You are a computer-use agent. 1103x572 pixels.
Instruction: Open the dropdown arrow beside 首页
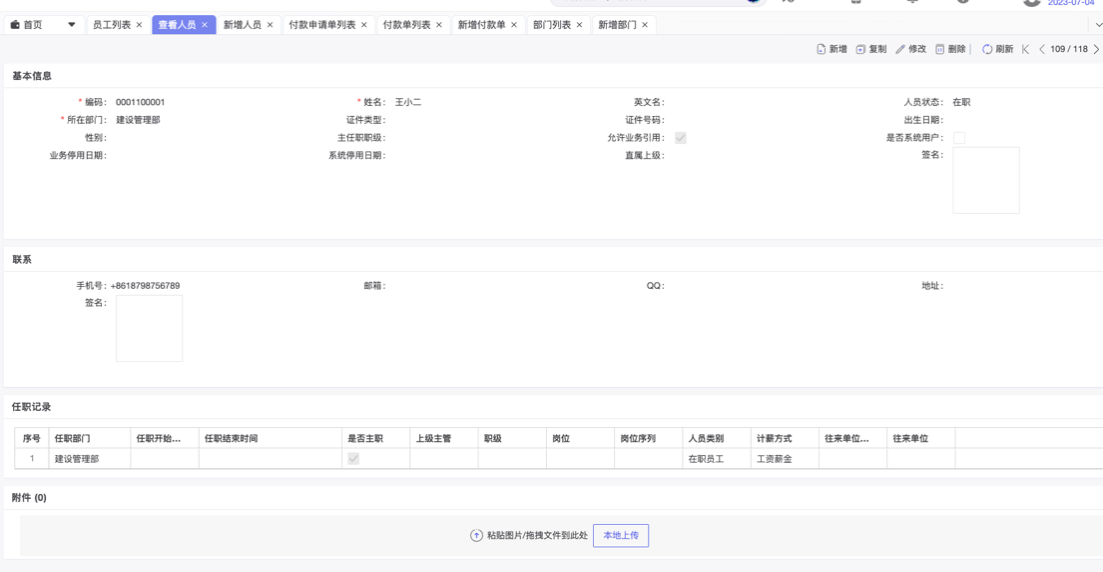(x=71, y=25)
